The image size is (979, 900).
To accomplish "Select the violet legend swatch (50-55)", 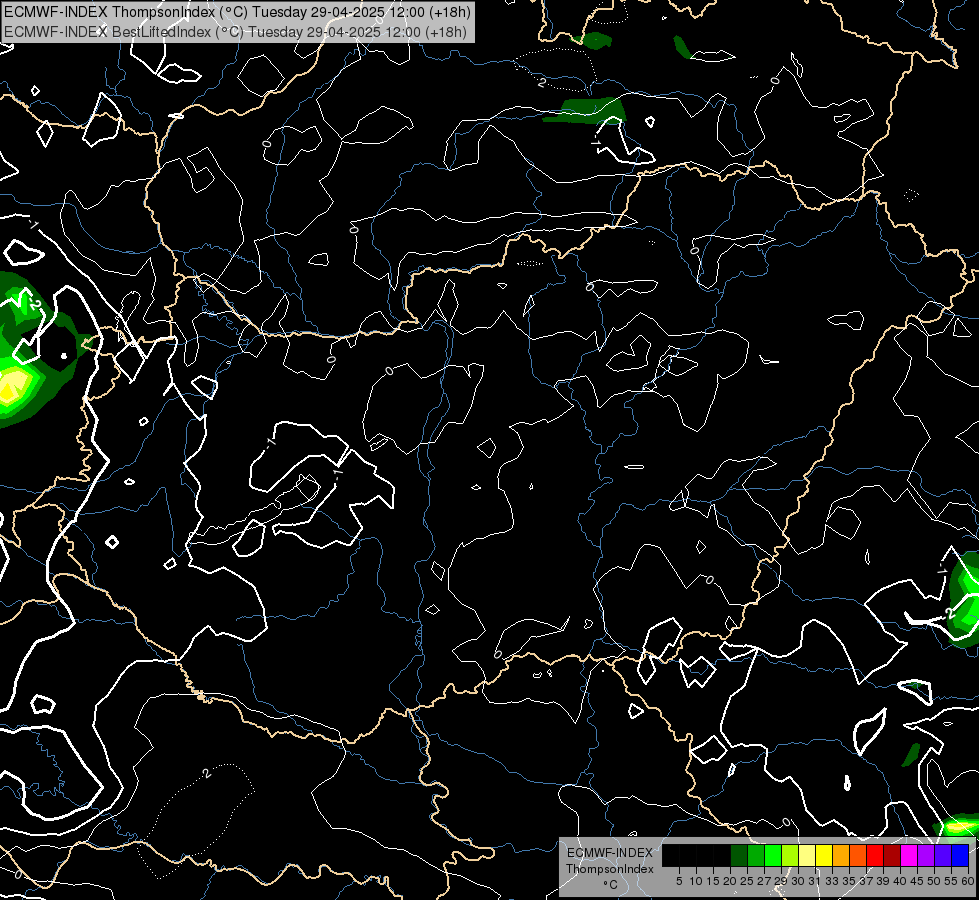I will point(943,855).
